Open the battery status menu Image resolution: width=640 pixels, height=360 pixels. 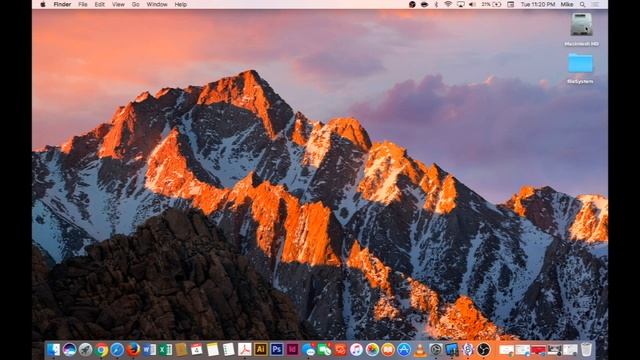click(491, 4)
